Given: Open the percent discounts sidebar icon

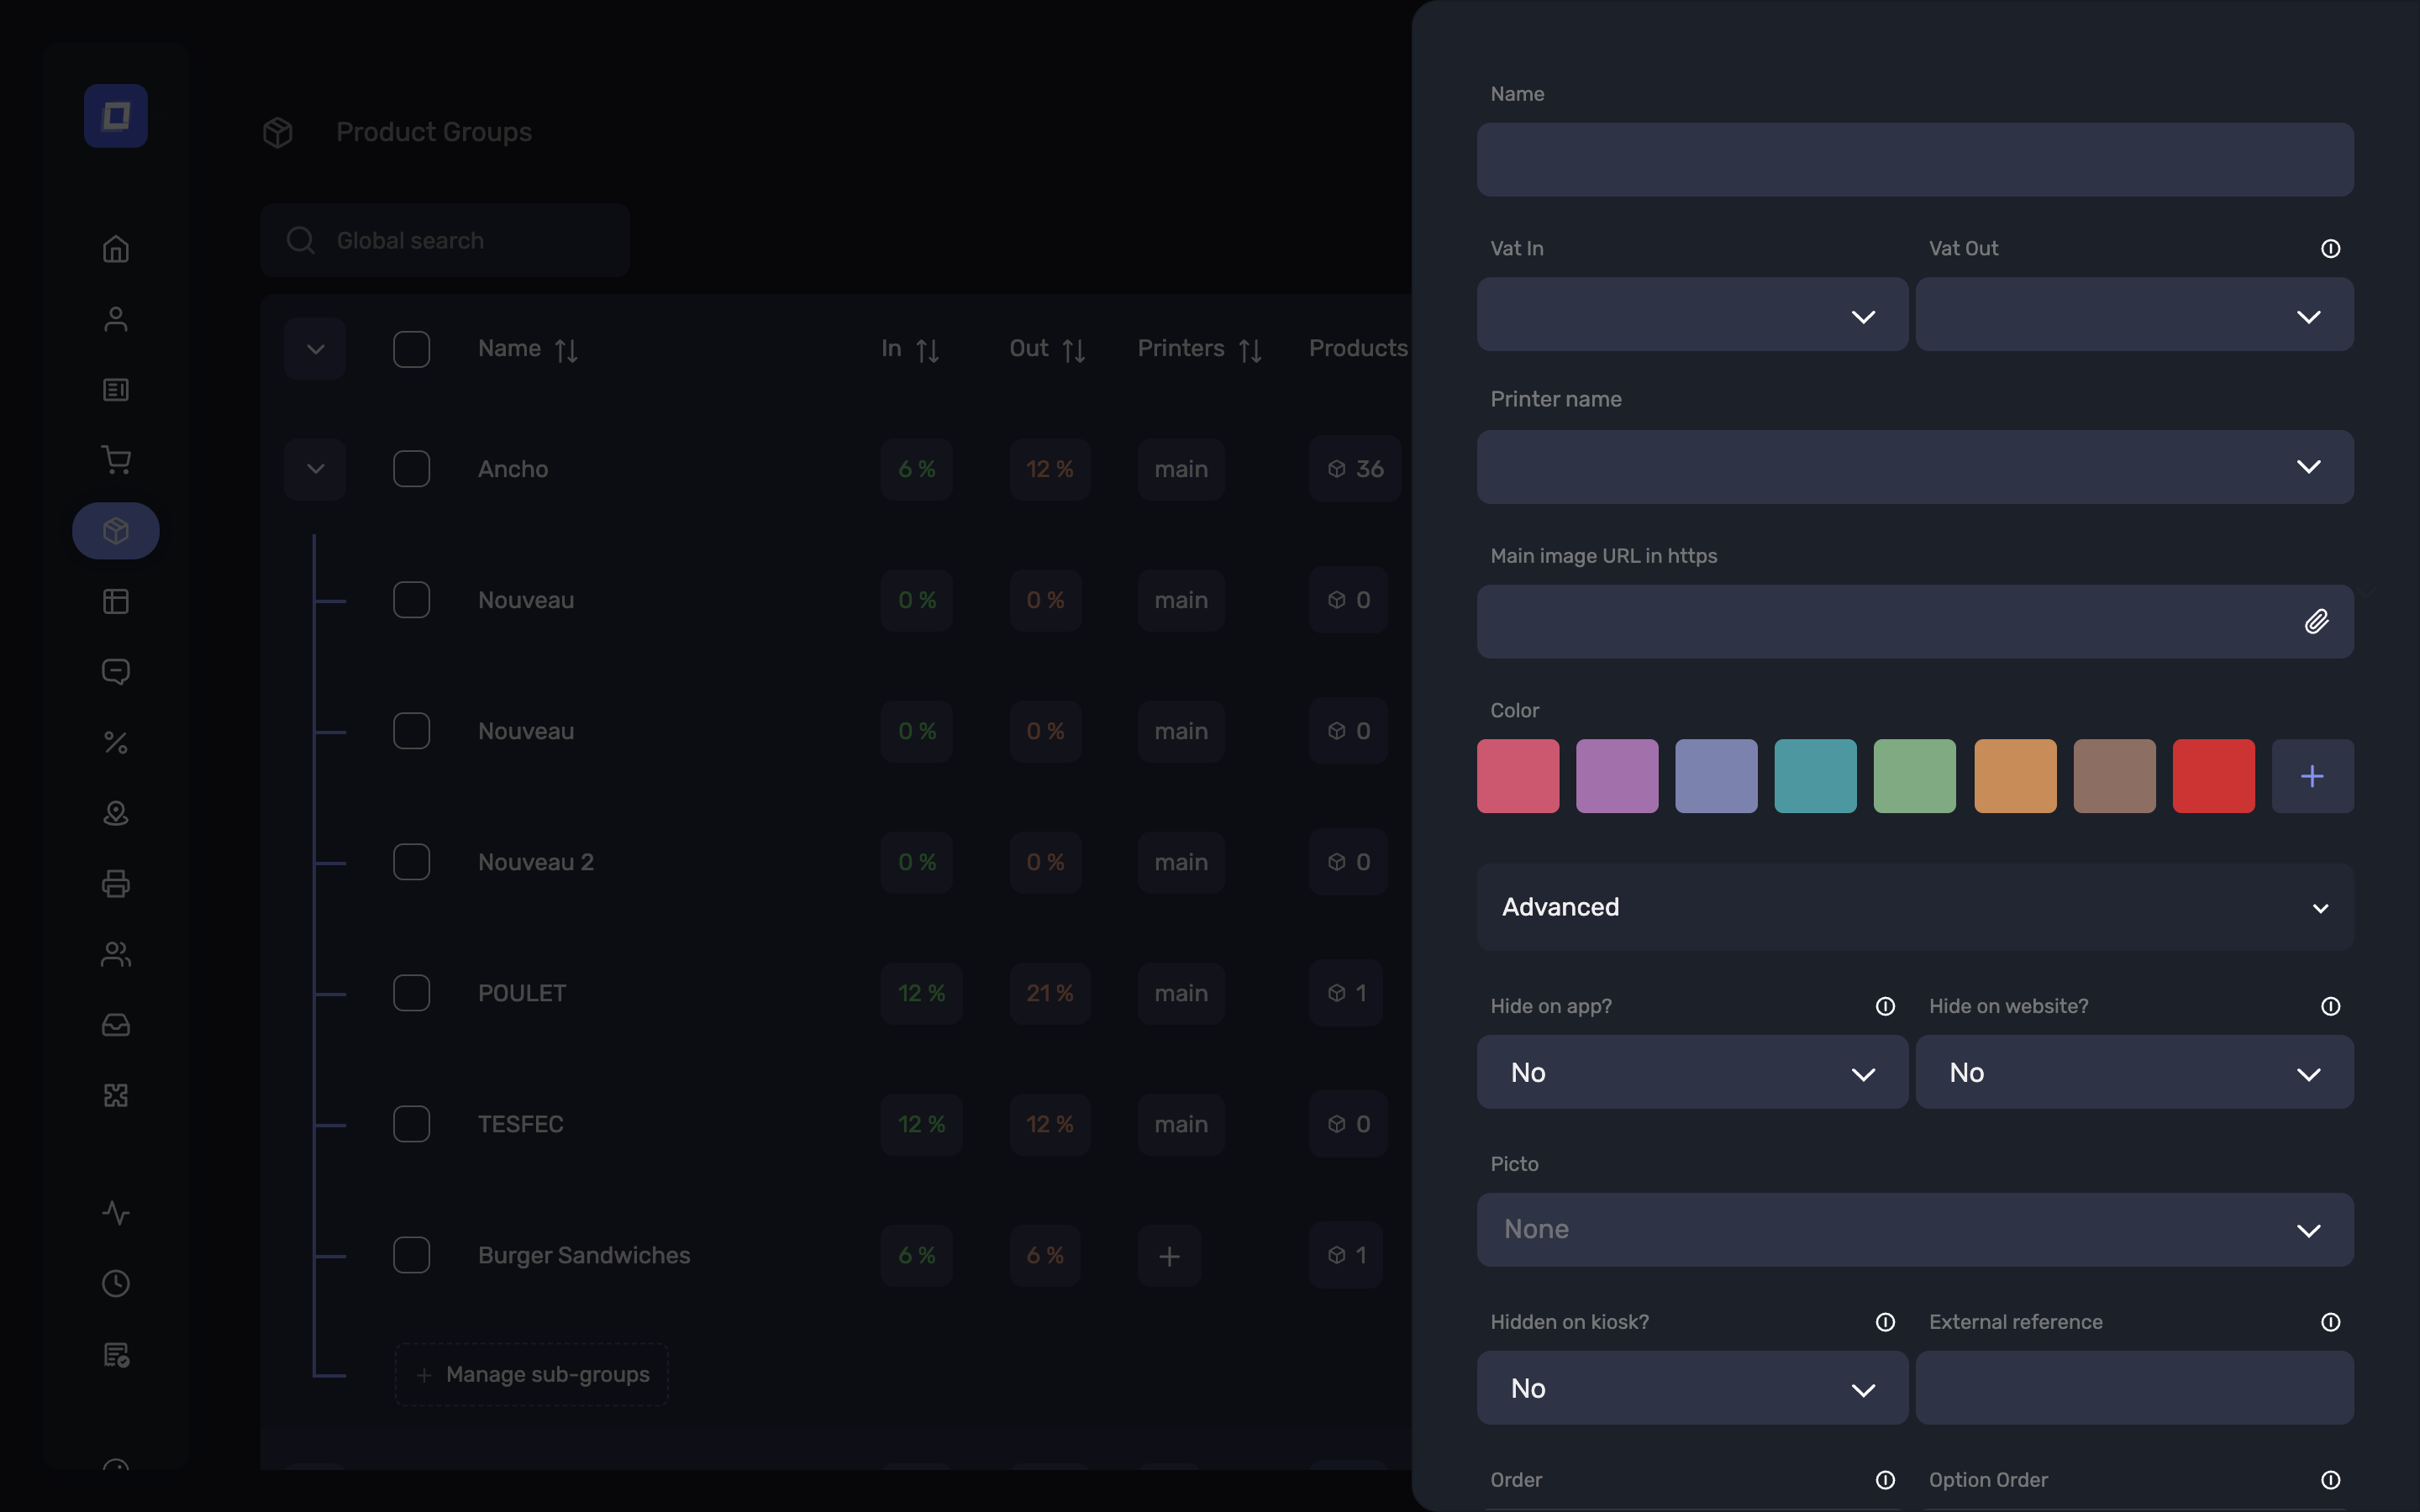Looking at the screenshot, I should point(116,743).
